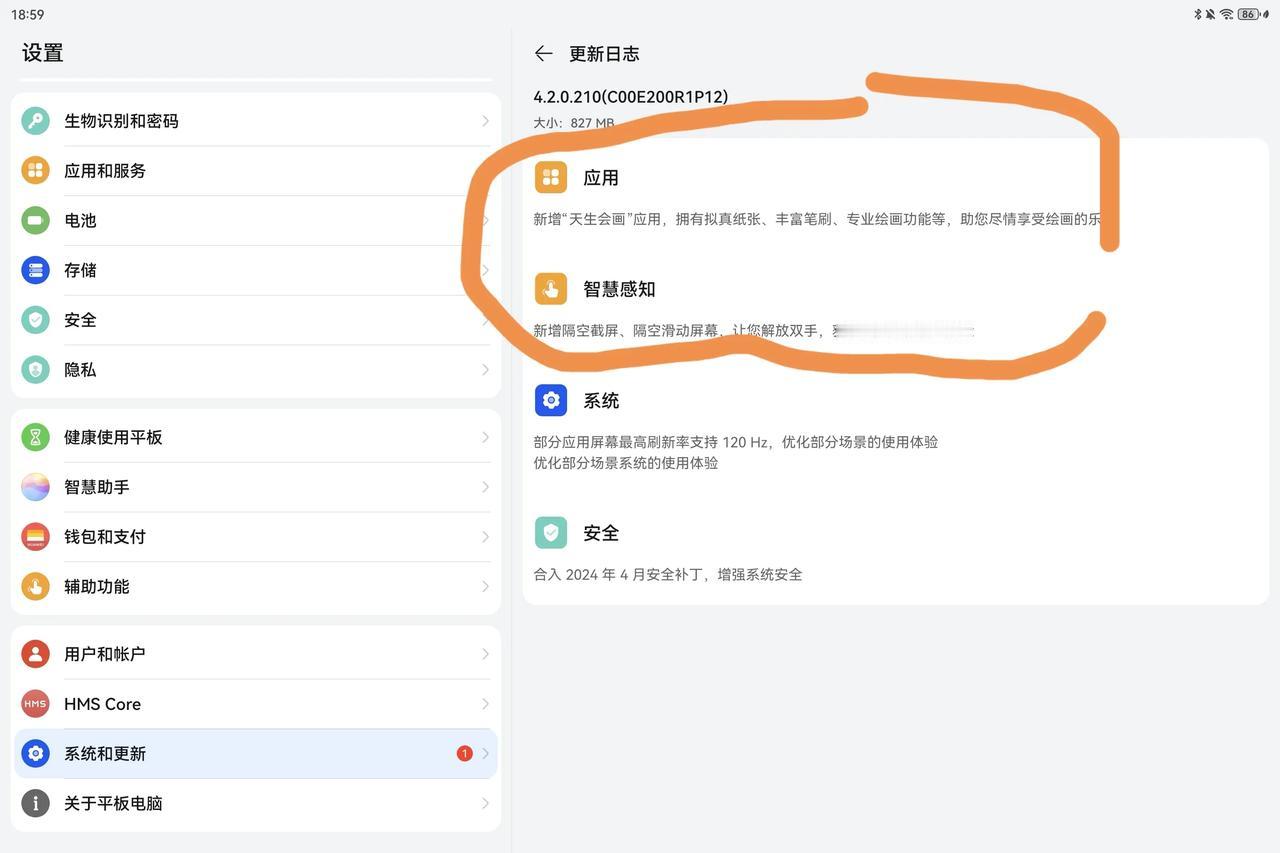Tap the 辅助功能 hand icon
1280x853 pixels.
point(35,587)
